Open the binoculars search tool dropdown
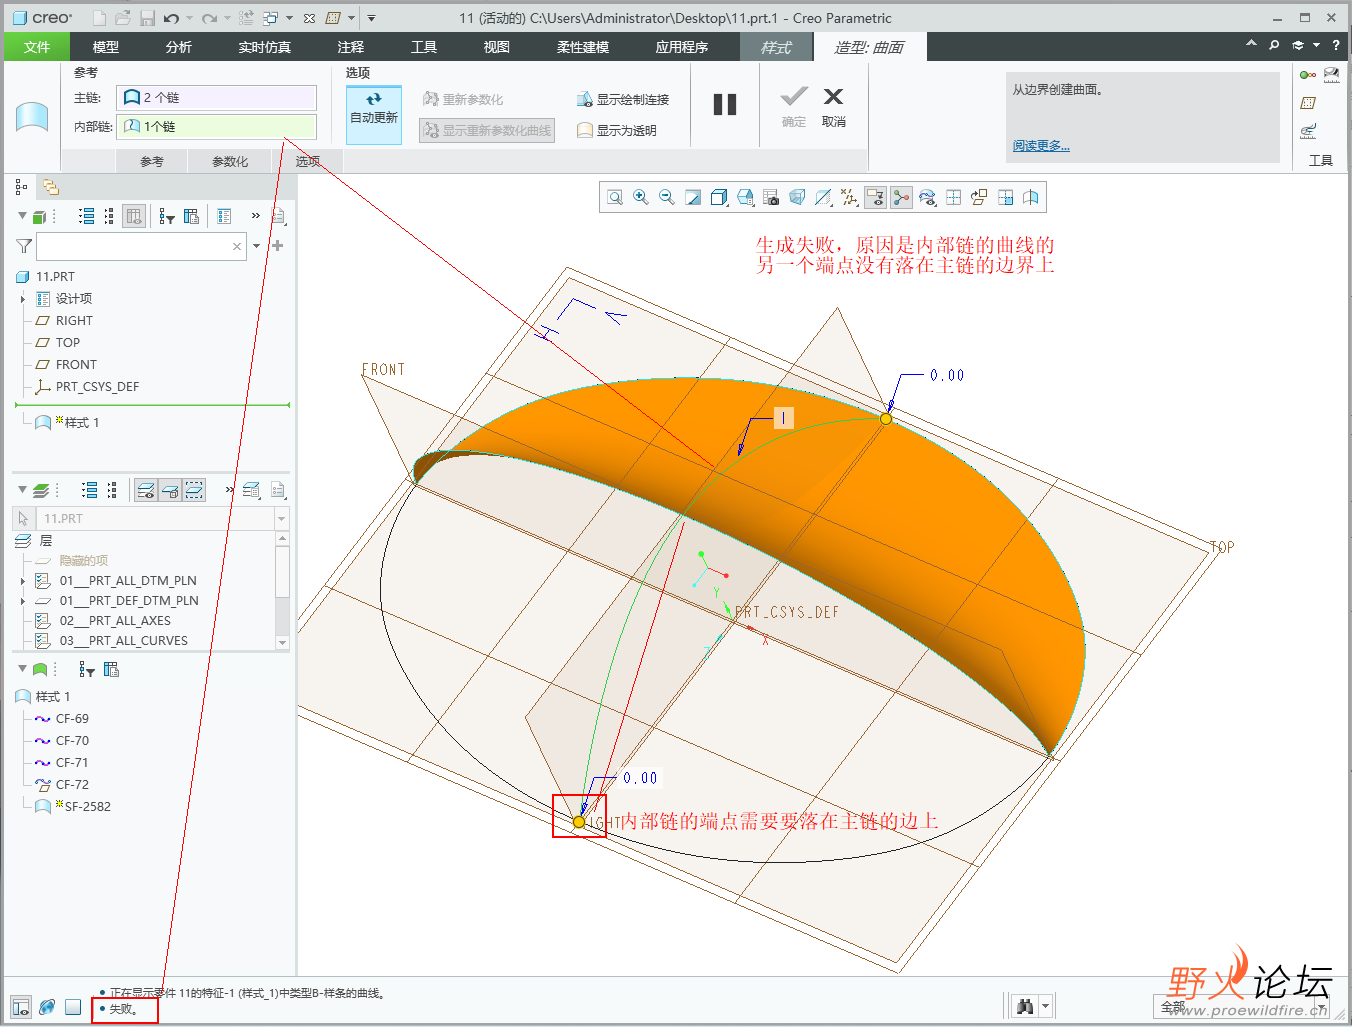The width and height of the screenshot is (1352, 1027). pyautogui.click(x=1046, y=1007)
